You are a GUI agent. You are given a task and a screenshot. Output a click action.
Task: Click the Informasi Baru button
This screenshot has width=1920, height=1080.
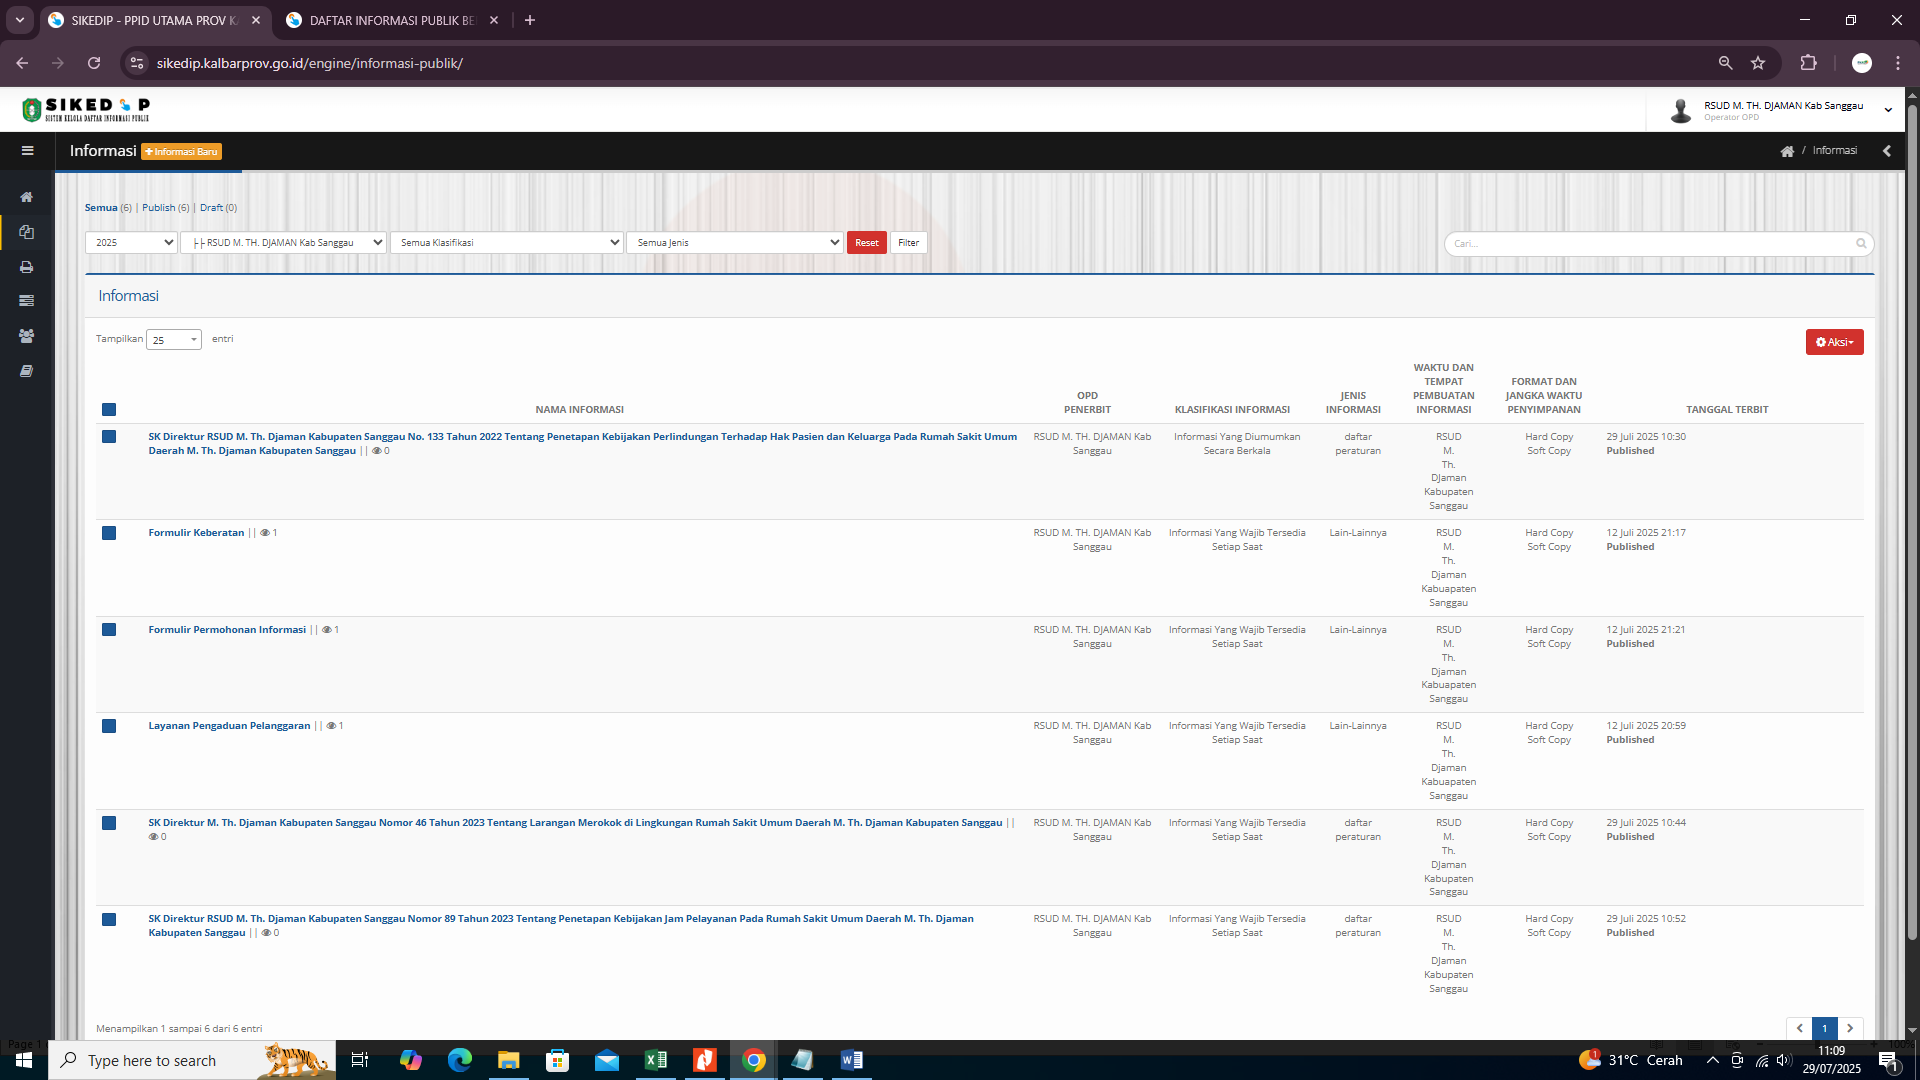pyautogui.click(x=181, y=152)
